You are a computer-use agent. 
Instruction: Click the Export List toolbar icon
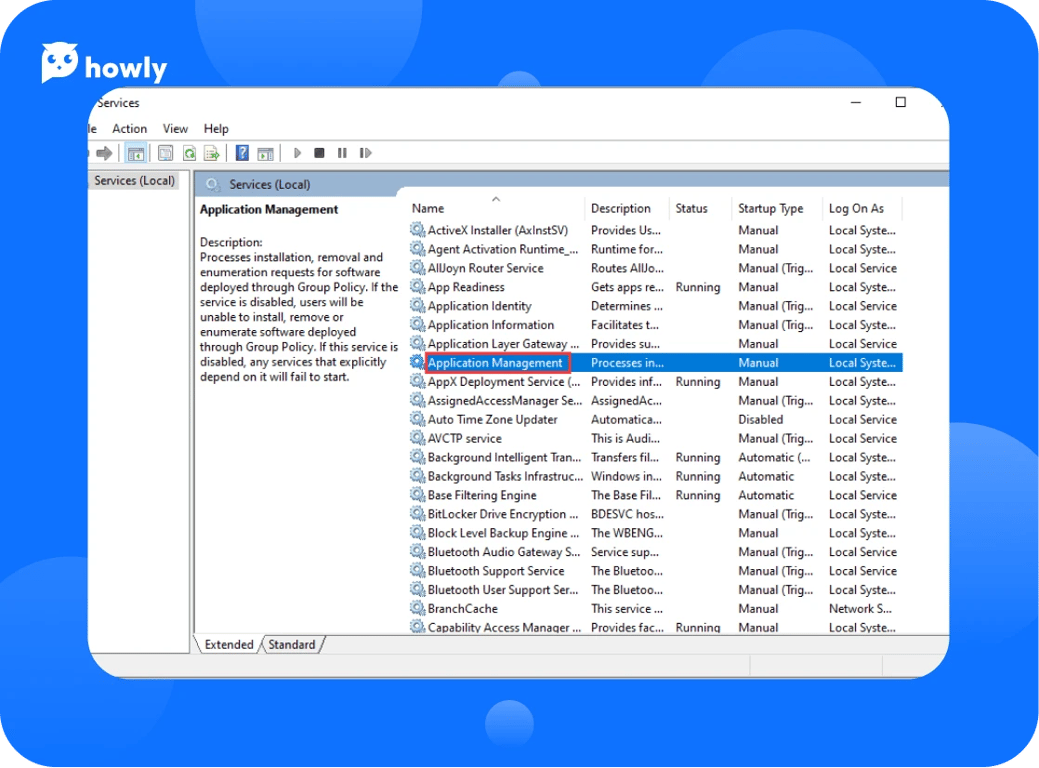[211, 153]
